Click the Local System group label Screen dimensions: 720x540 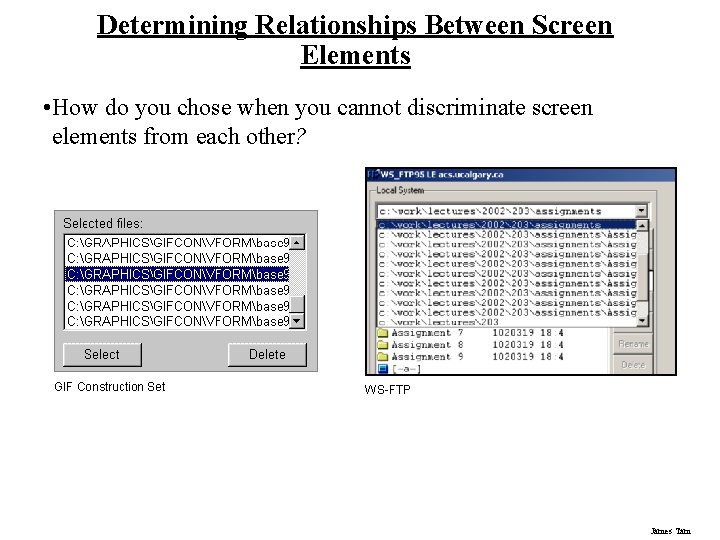click(x=400, y=190)
